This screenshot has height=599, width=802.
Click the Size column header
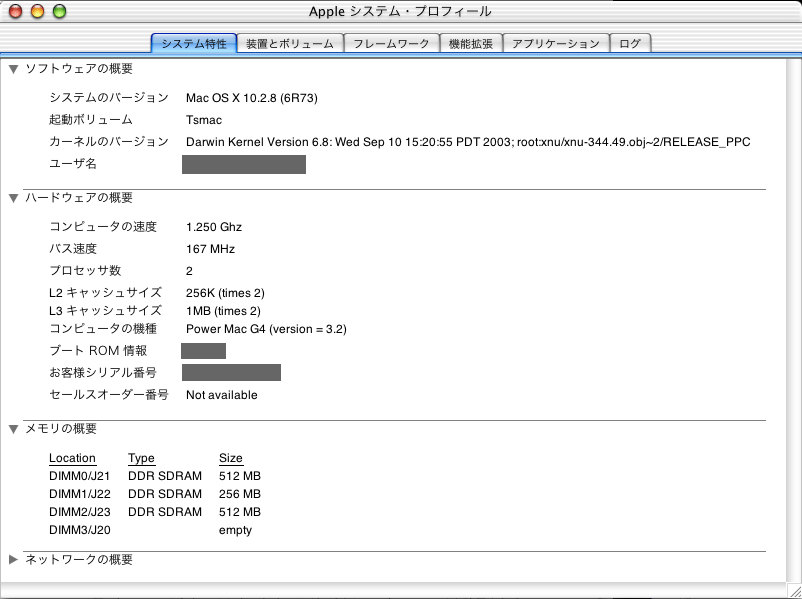tap(231, 458)
